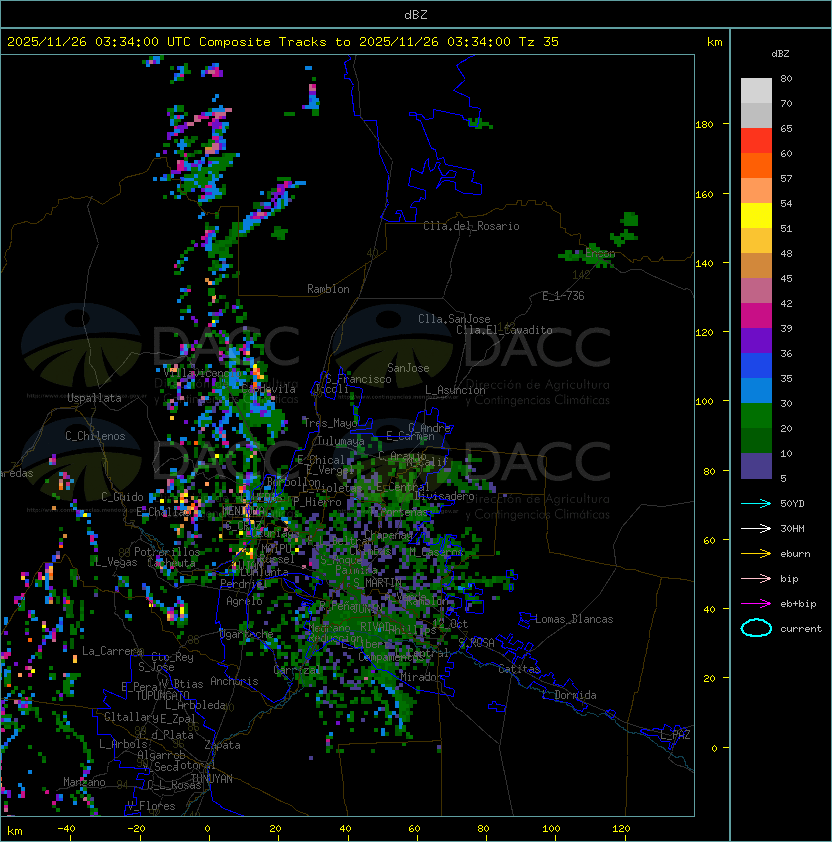Click the 'Anchoris' map label
Screen dimensions: 832x842
click(234, 681)
